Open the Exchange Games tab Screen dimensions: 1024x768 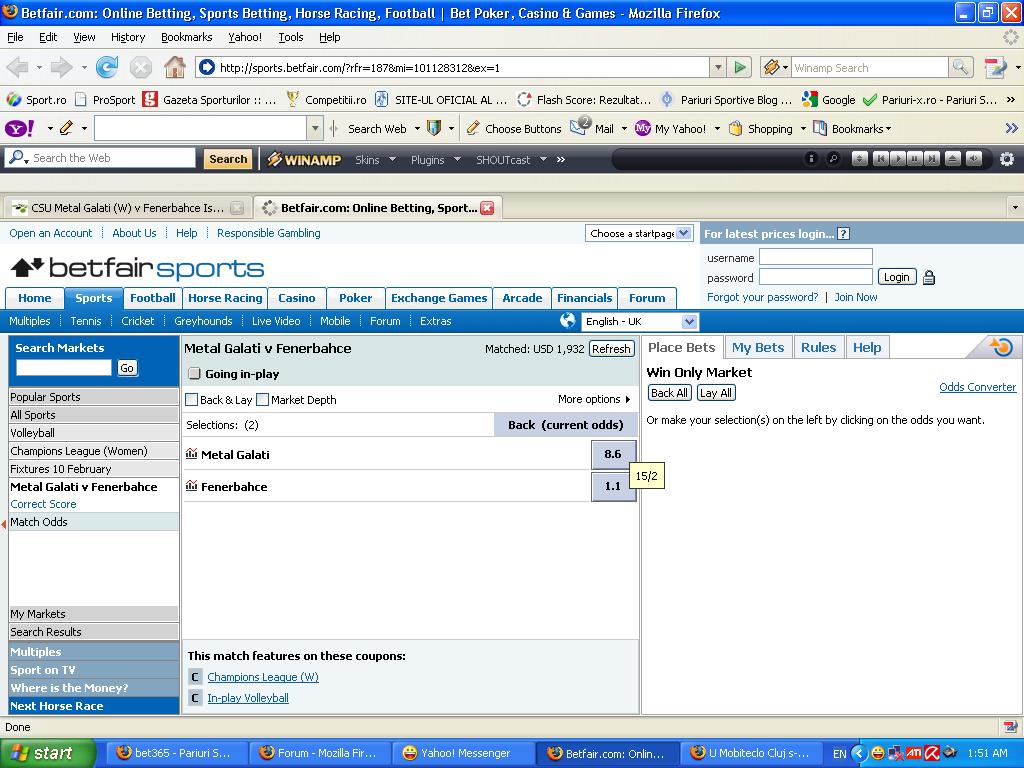click(x=439, y=298)
